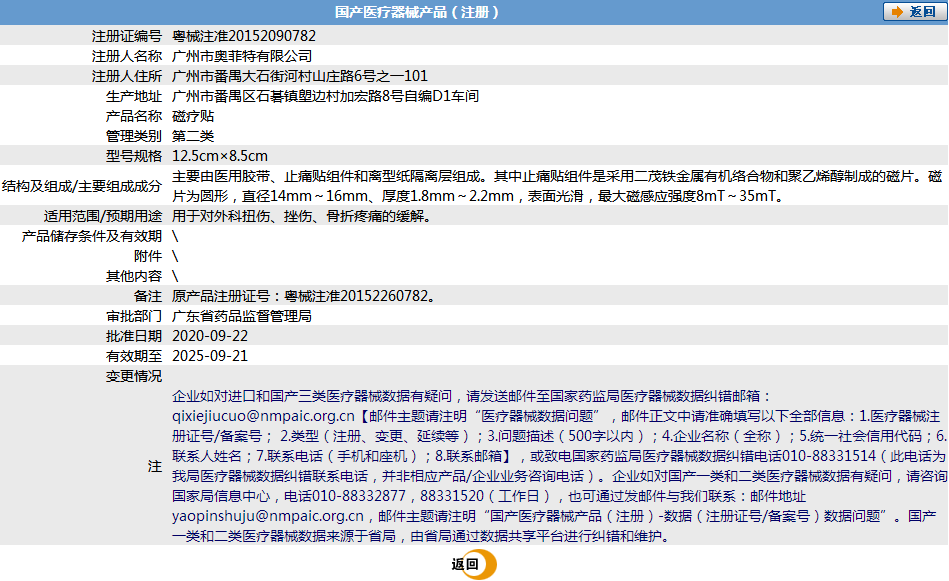Select address 广州市番禺大石街河村山庄路6号之一101

[x=300, y=76]
